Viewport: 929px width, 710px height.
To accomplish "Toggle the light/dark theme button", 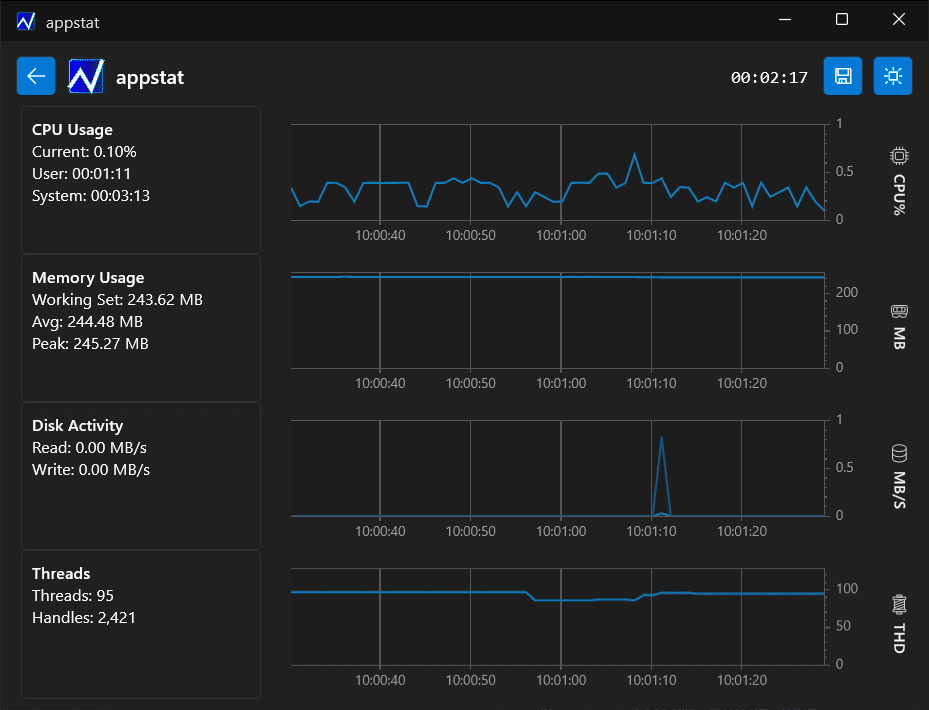I will 892,76.
